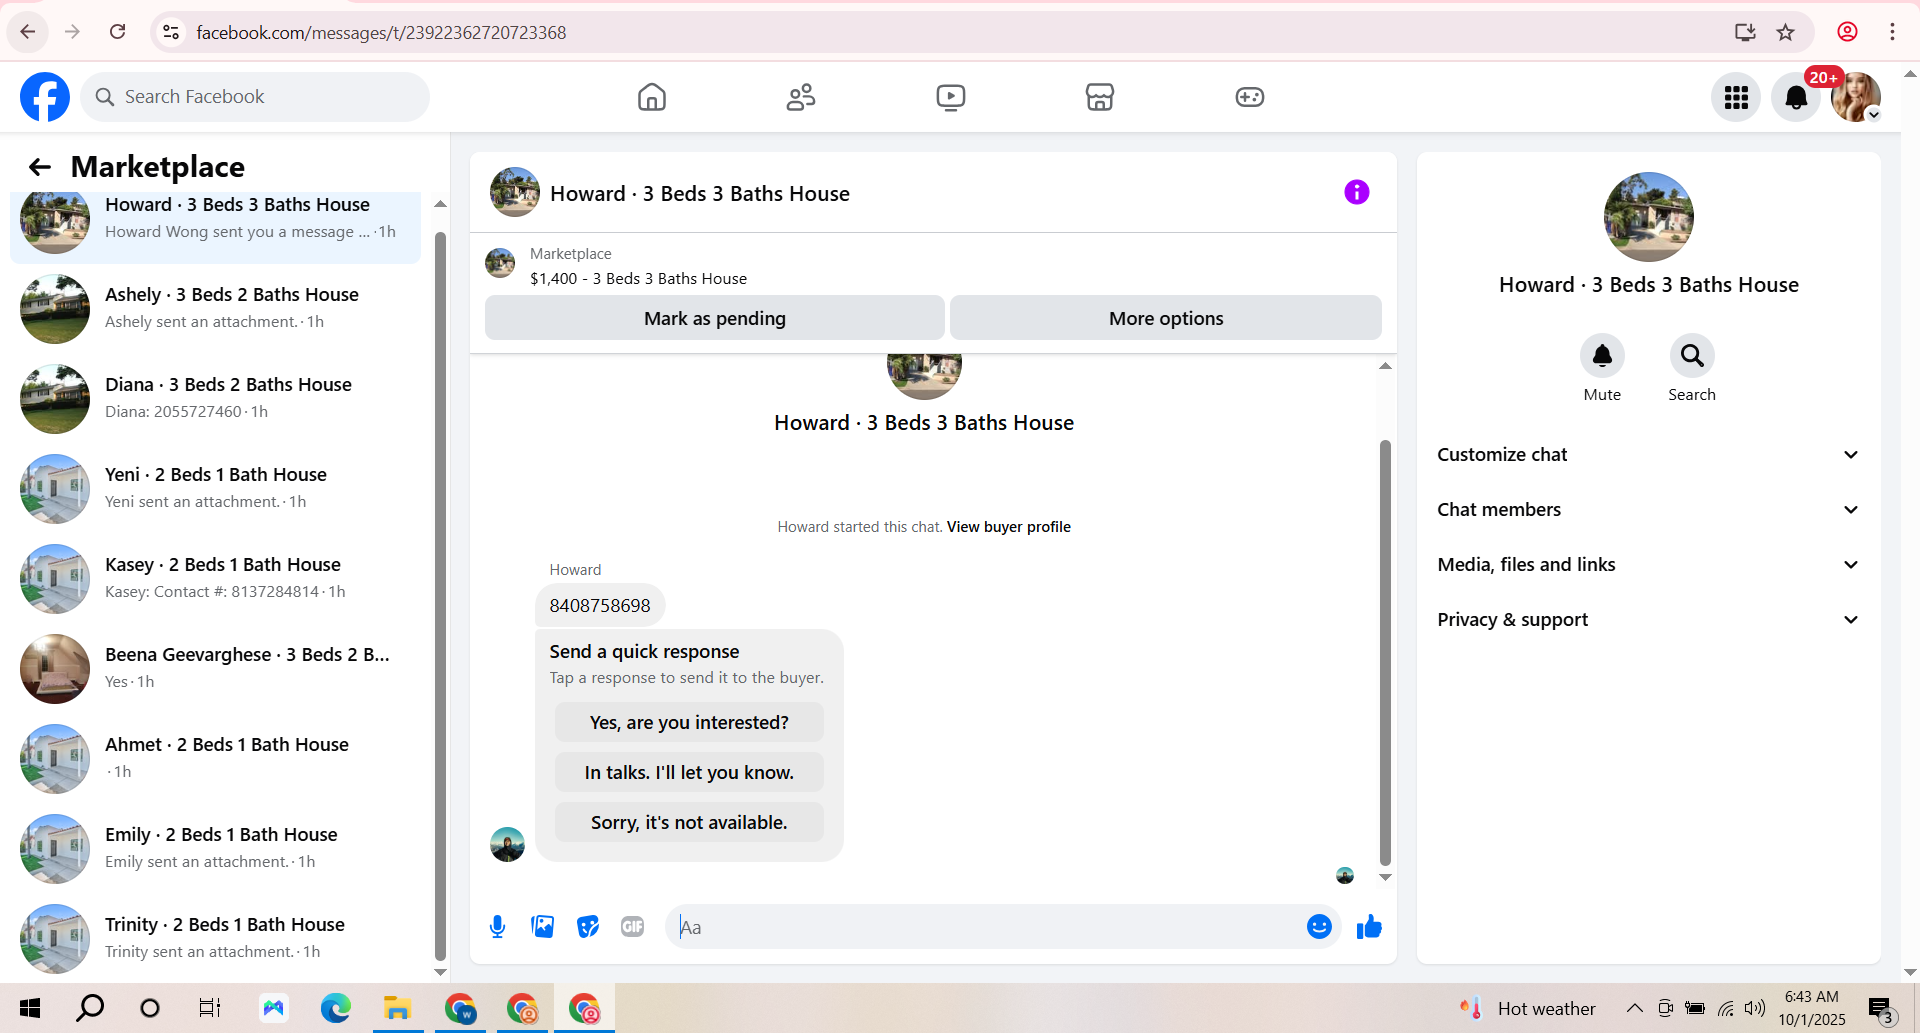Send quick reply "In talks. I'll let you know."
1920x1033 pixels.
pyautogui.click(x=689, y=772)
